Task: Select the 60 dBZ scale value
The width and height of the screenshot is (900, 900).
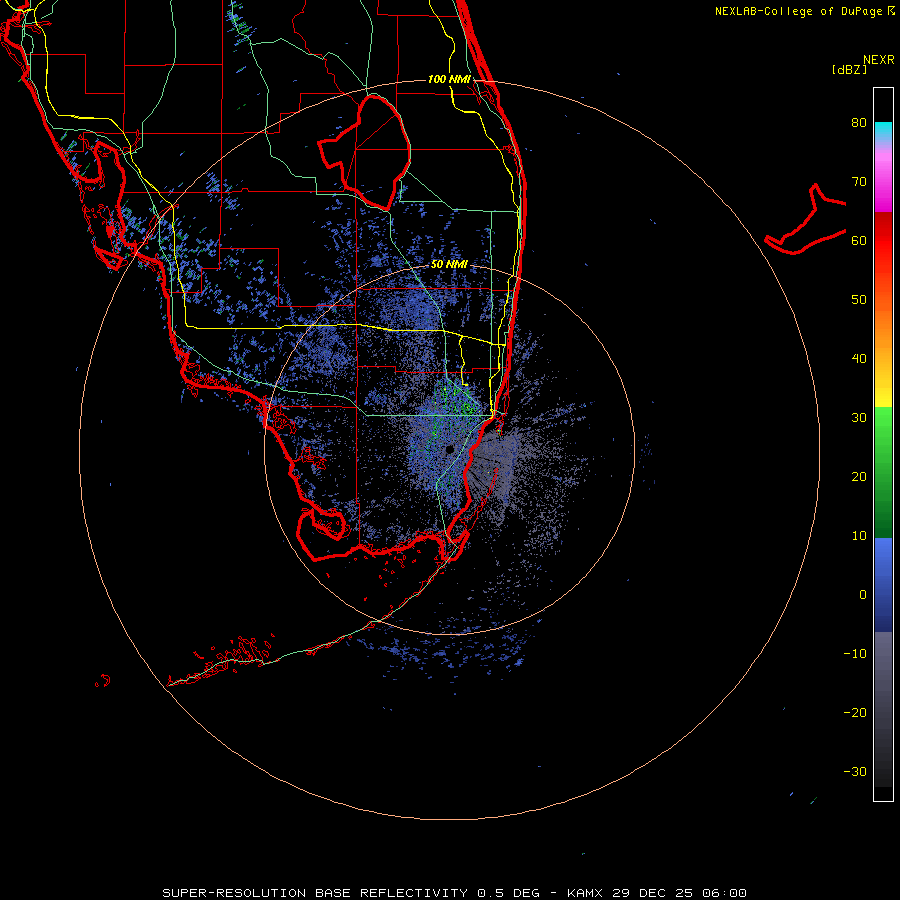Action: pyautogui.click(x=859, y=240)
